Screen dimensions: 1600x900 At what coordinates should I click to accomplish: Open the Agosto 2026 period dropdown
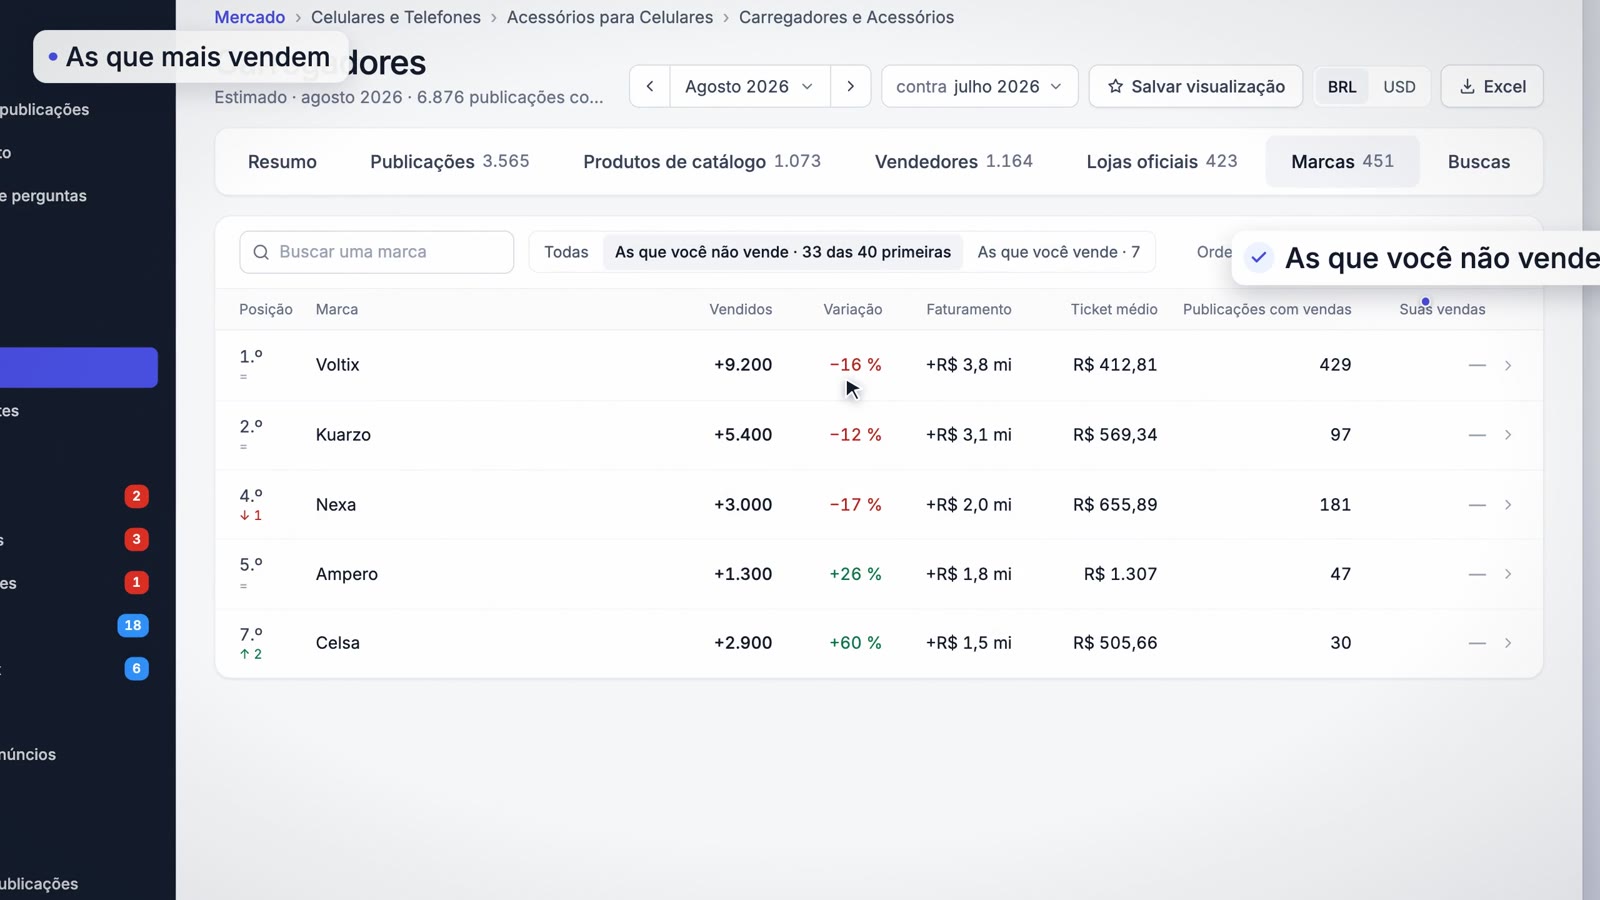click(x=750, y=86)
